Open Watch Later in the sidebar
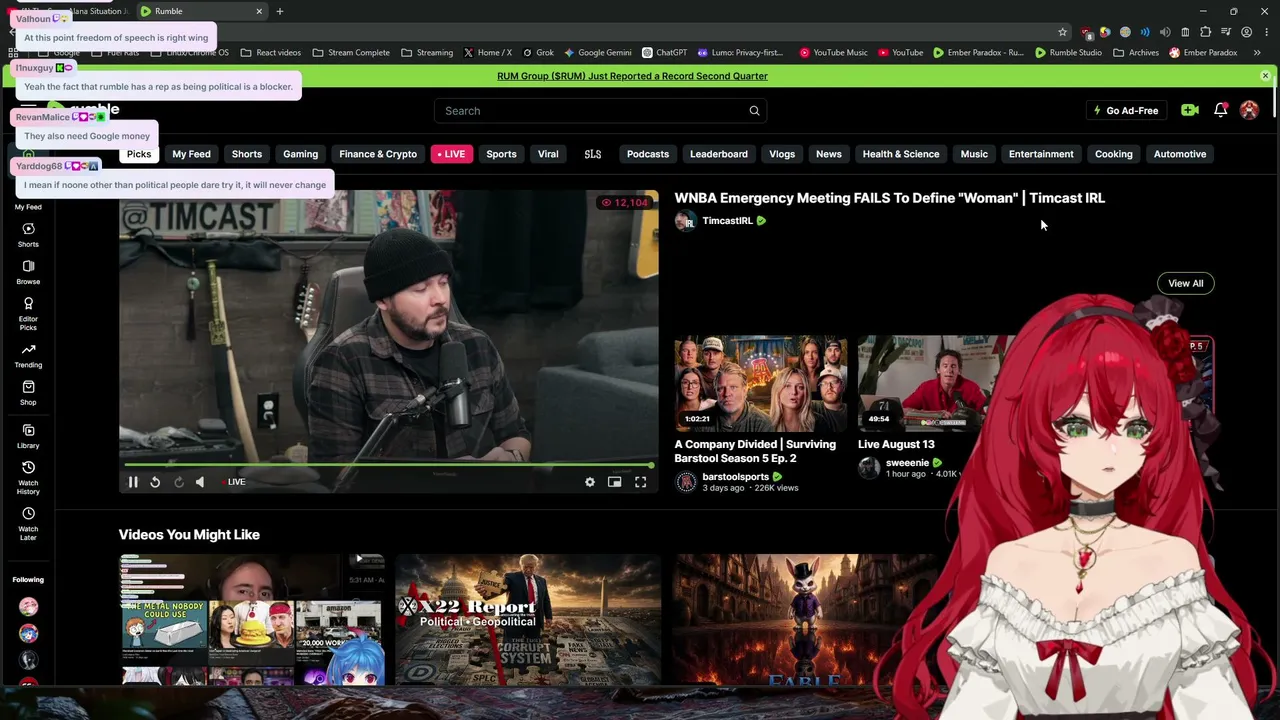 point(28,523)
